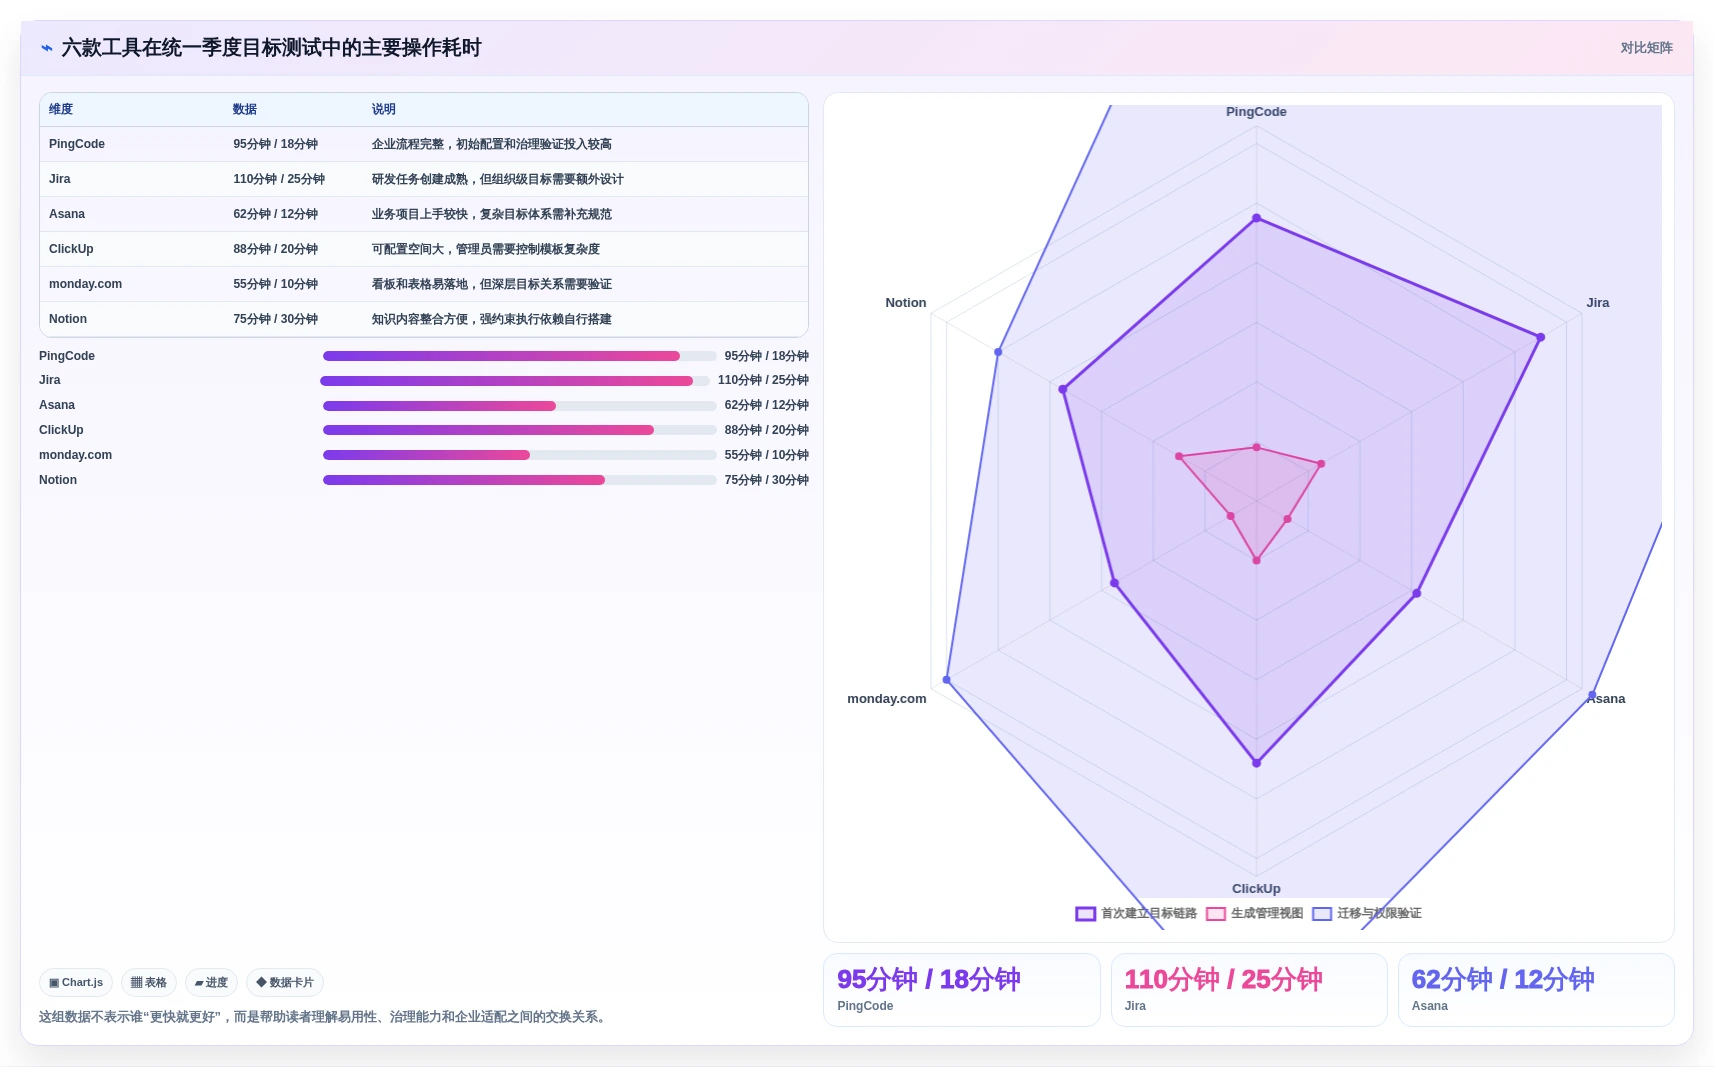Click table cell 88分钟 / 20分钟
The width and height of the screenshot is (1714, 1067).
(x=276, y=249)
